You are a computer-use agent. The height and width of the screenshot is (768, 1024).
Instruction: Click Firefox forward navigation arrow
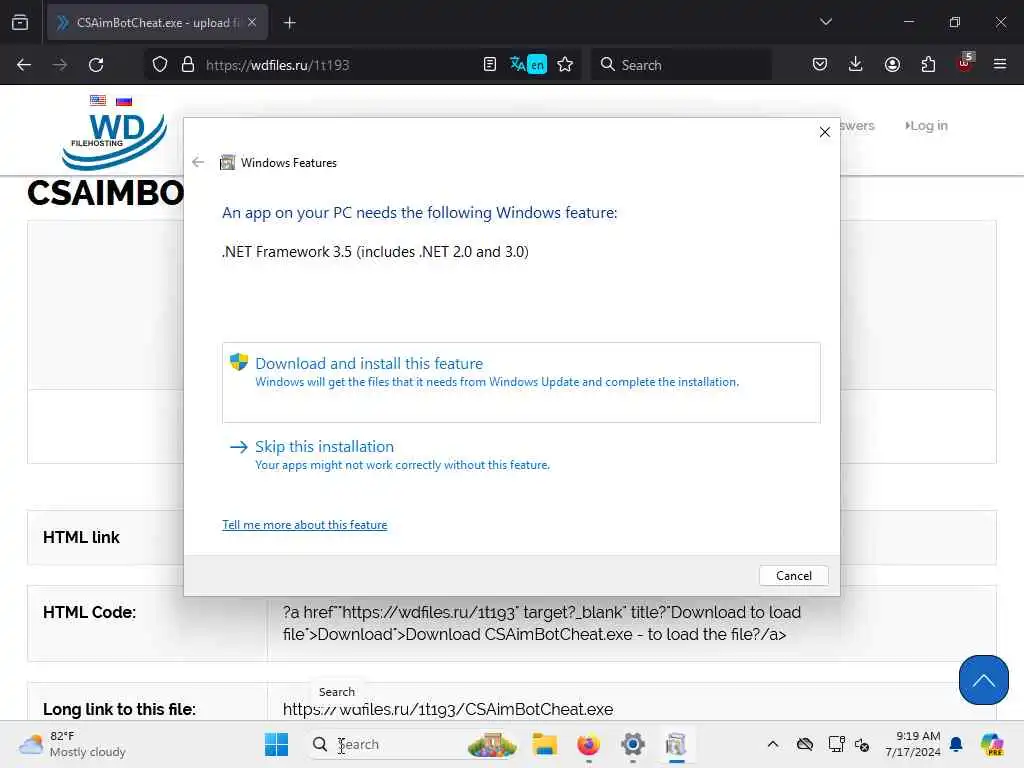coord(60,65)
